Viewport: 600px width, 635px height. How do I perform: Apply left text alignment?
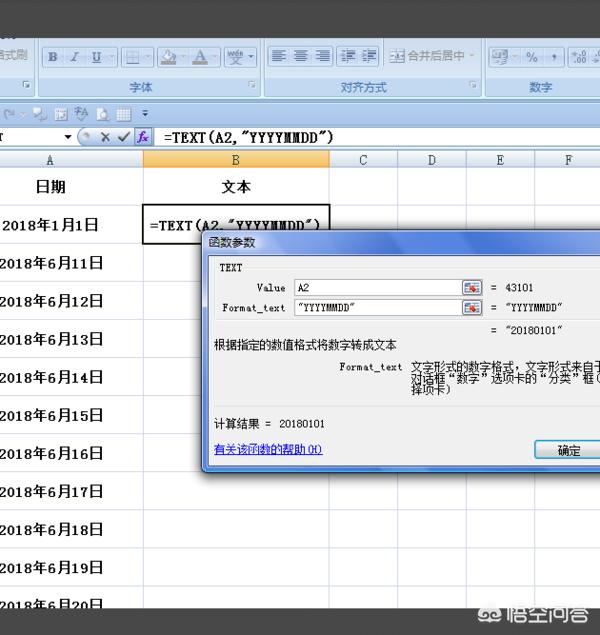pos(279,57)
